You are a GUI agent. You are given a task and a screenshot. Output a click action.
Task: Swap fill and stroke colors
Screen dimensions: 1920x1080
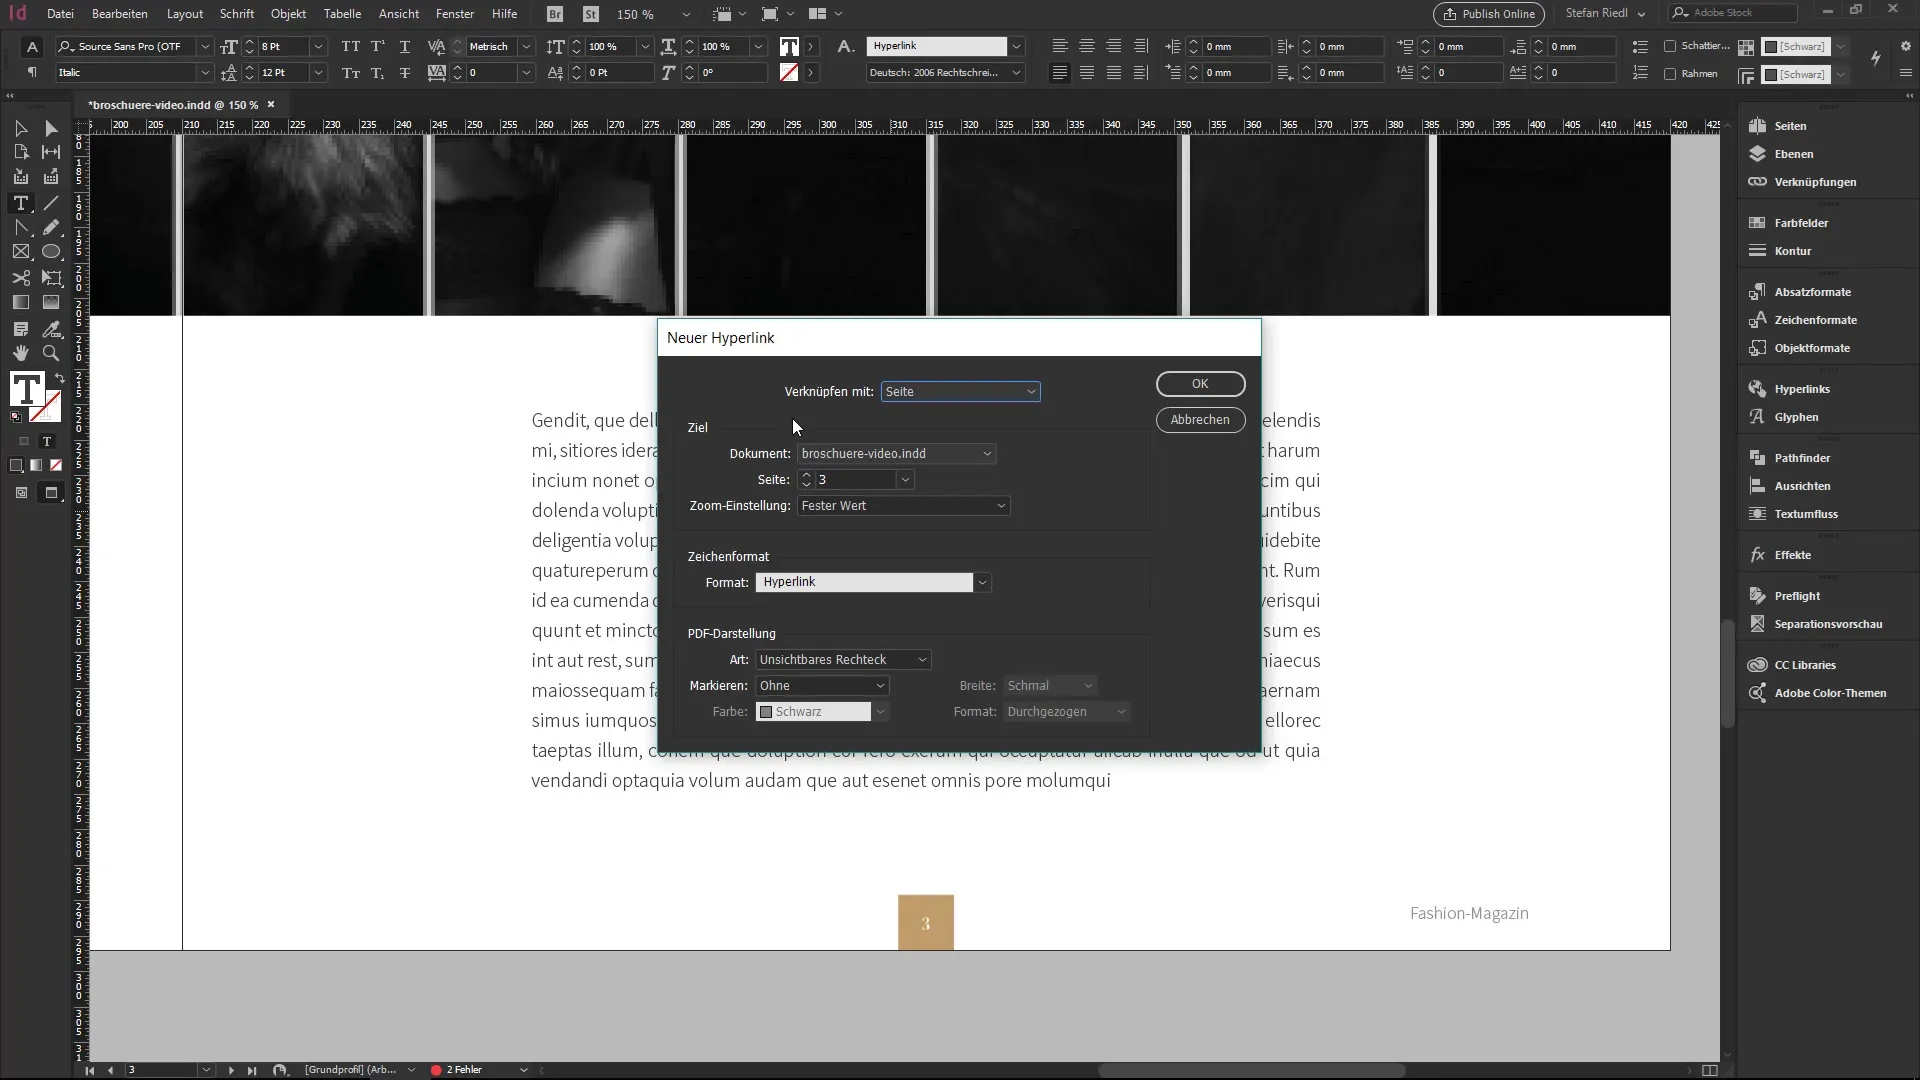(59, 378)
